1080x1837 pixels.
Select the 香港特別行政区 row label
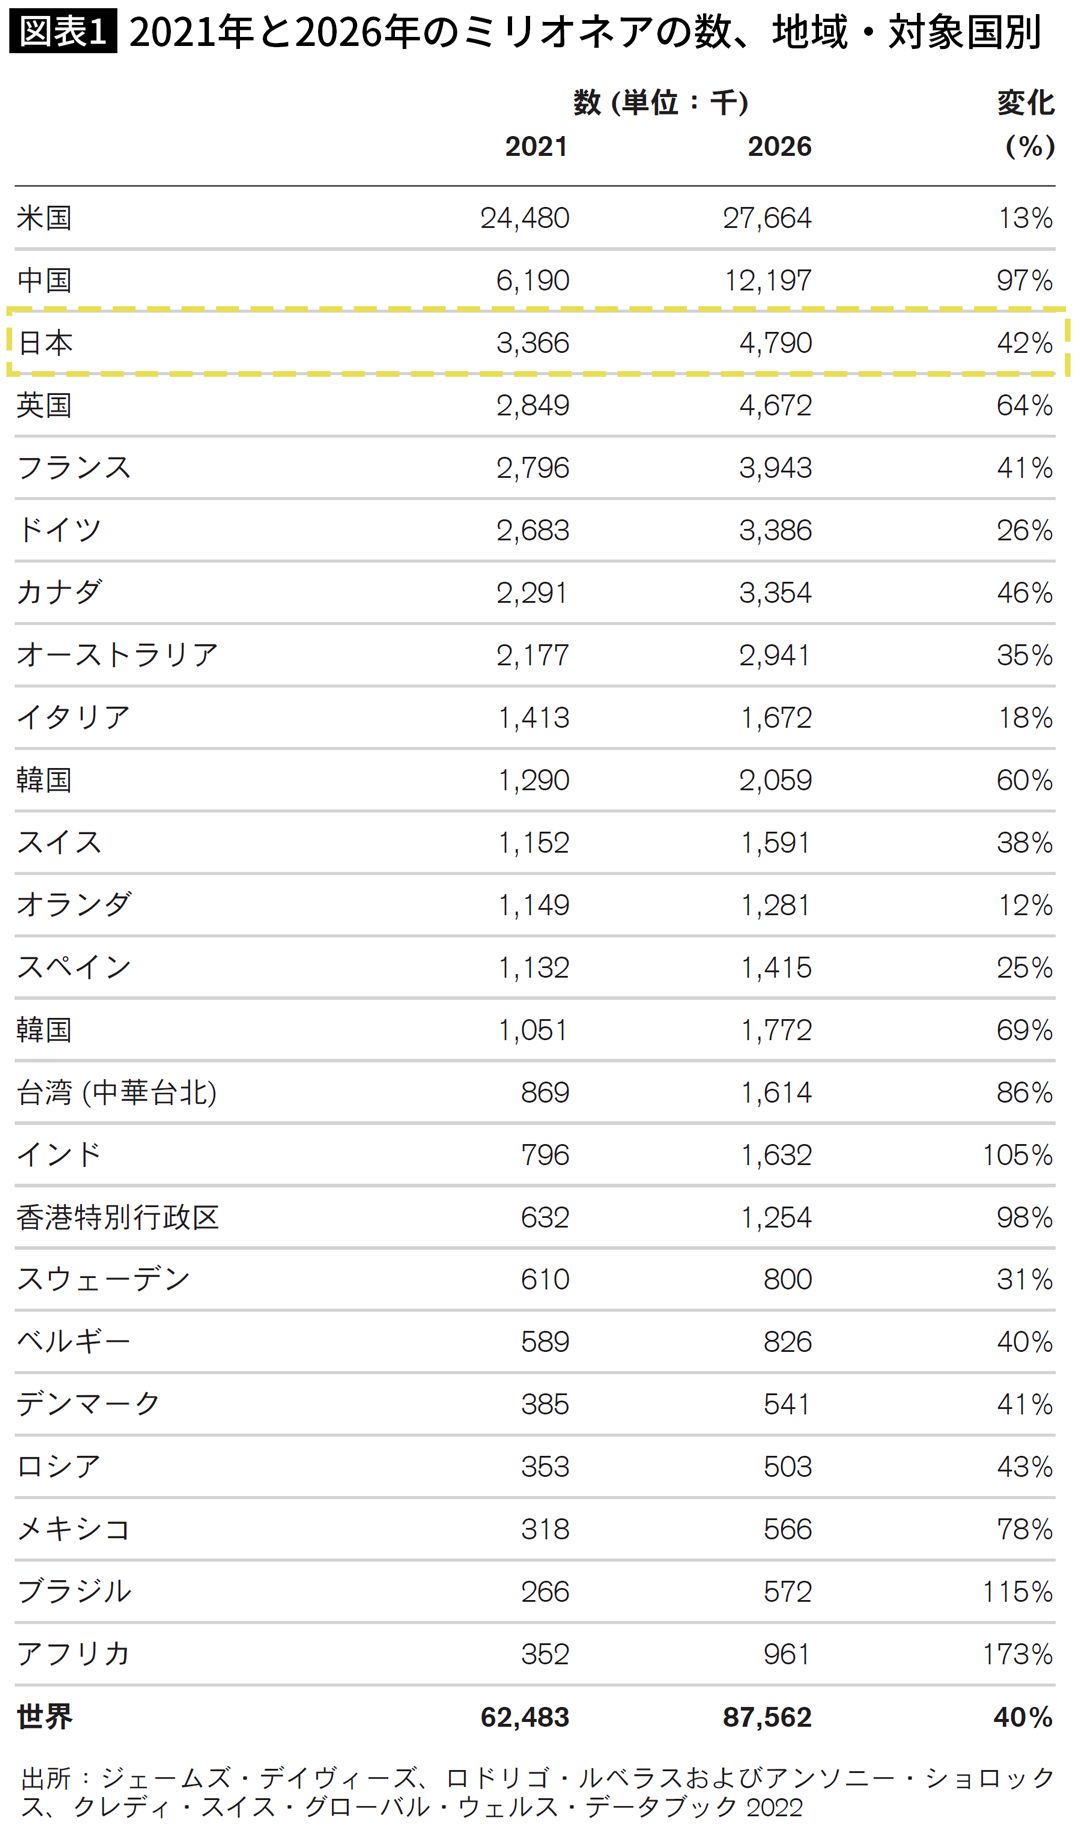point(117,1217)
